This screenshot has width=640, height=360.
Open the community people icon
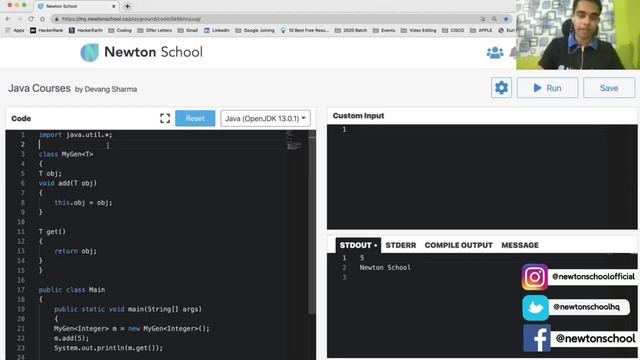pos(495,53)
